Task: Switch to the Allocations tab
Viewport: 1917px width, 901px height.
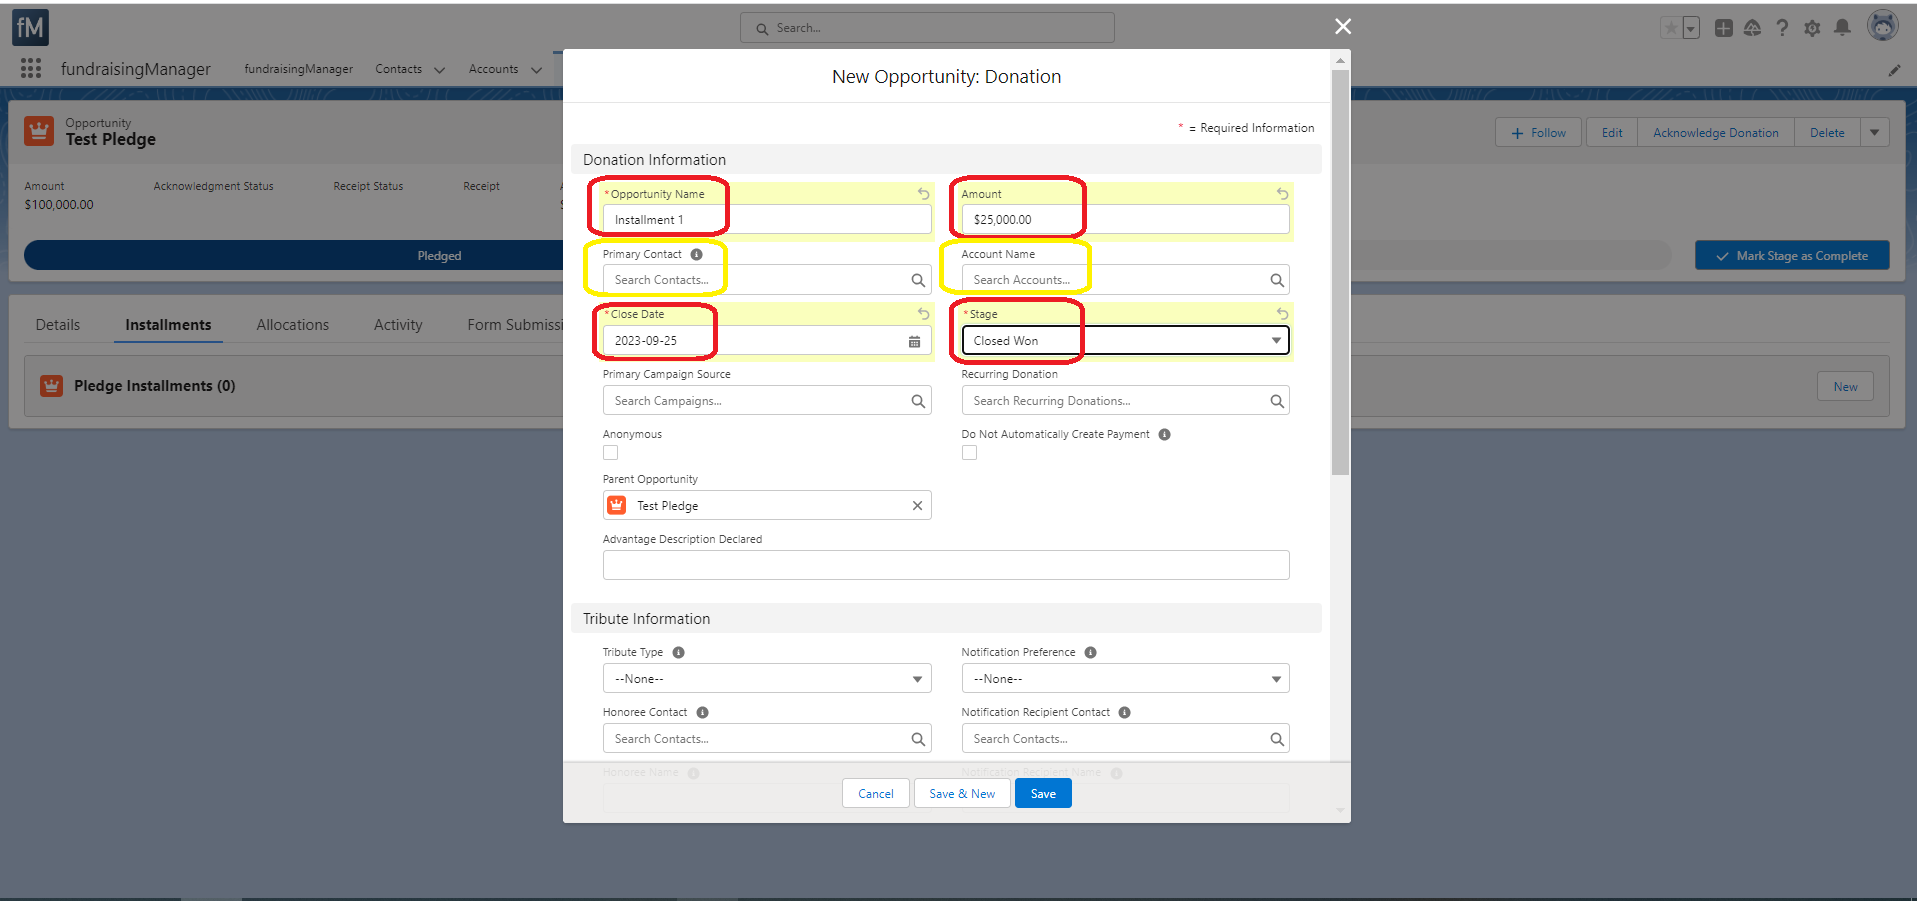Action: pos(292,325)
